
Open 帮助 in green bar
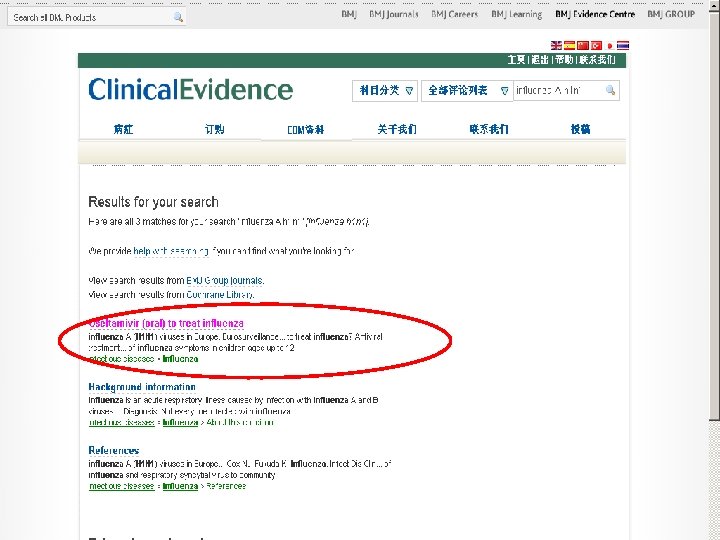[x=564, y=60]
